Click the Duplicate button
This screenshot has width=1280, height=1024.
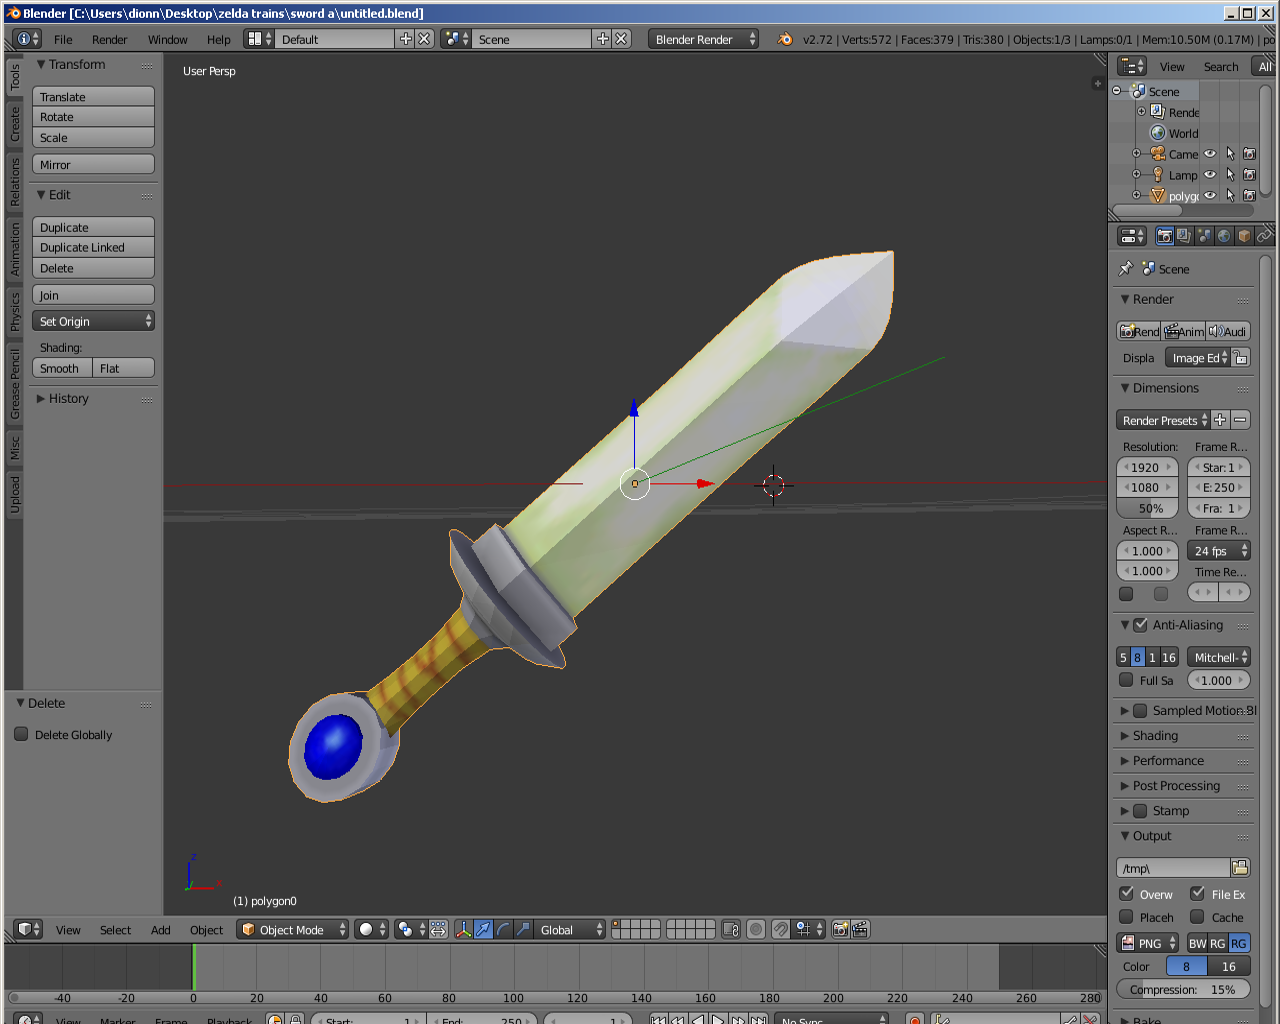click(93, 227)
